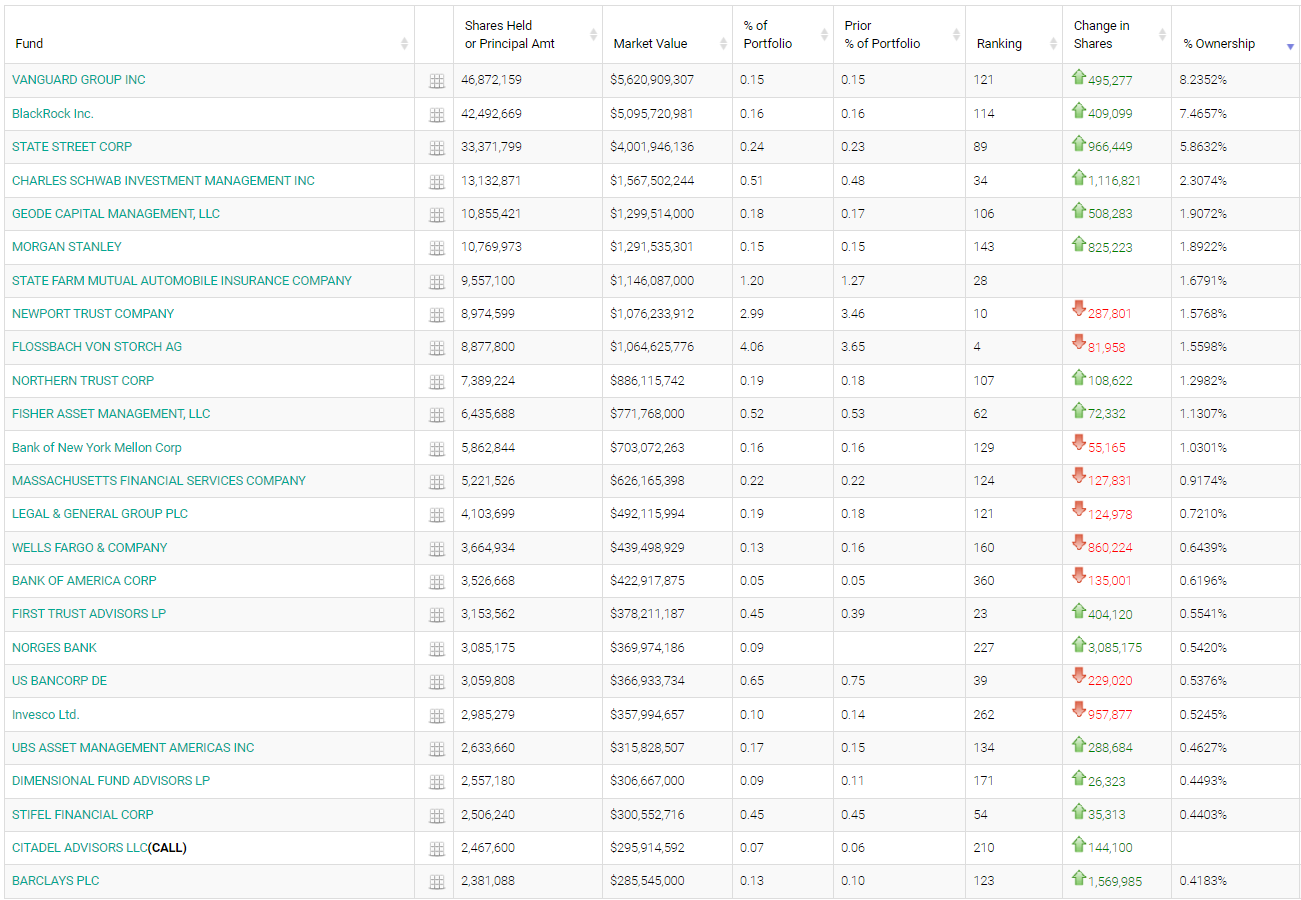This screenshot has height=900, width=1301.
Task: Open STATE FARM MUTUAL AUTOMOBILE INSURANCE COMPANY link
Action: point(182,280)
